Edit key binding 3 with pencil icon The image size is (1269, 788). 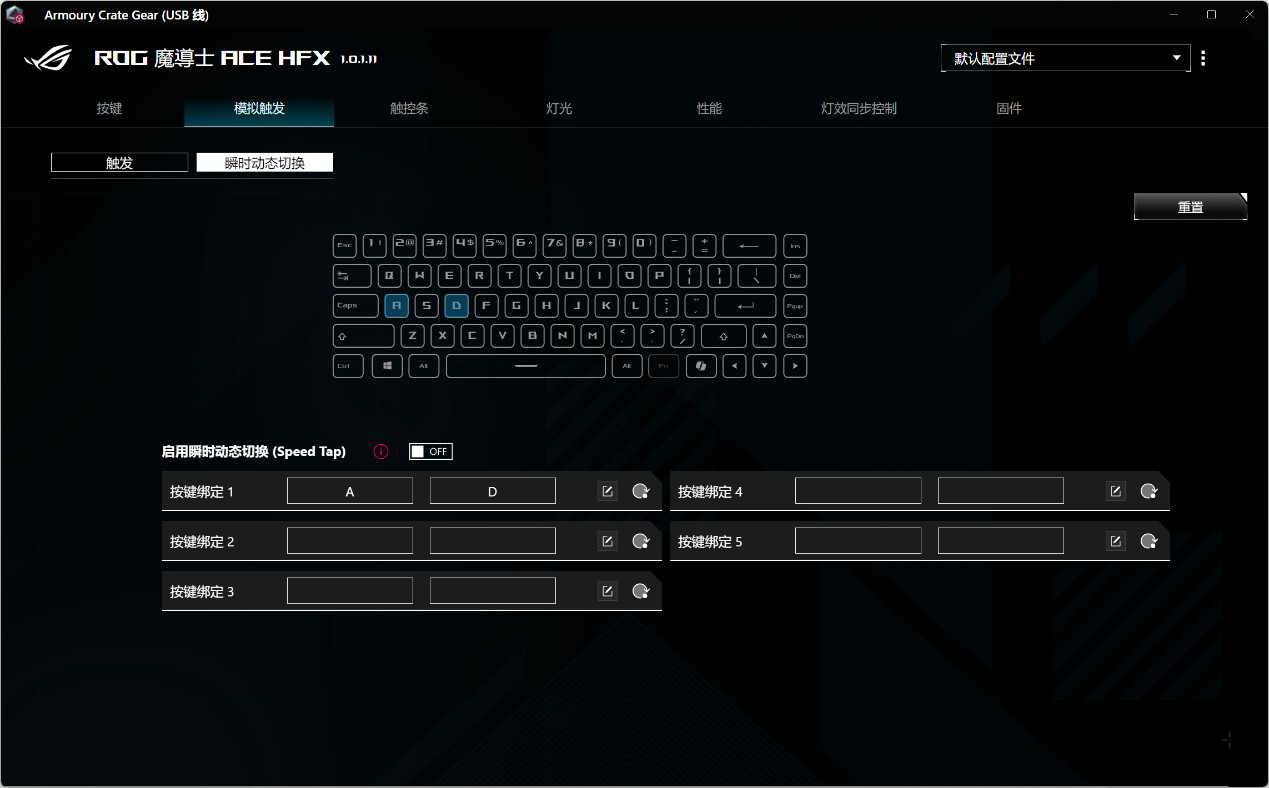[x=607, y=591]
